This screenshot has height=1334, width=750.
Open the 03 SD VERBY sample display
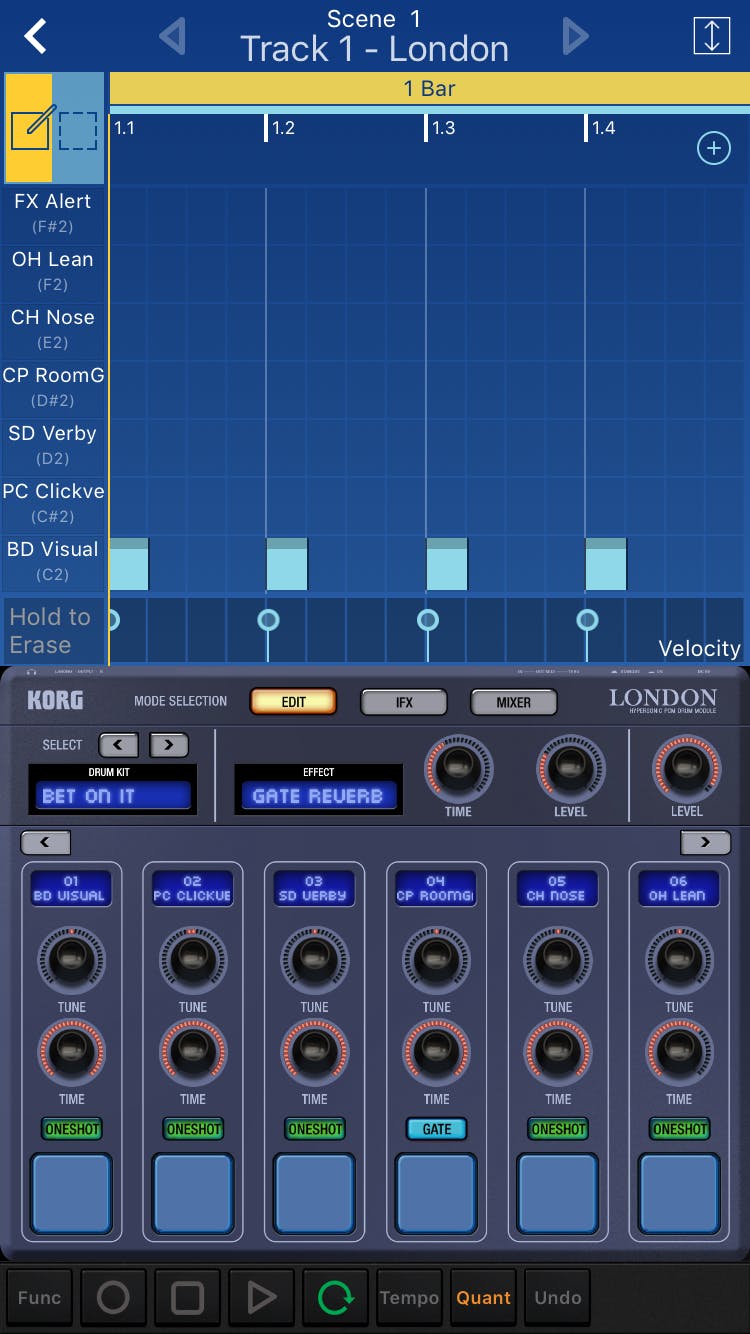[x=314, y=889]
